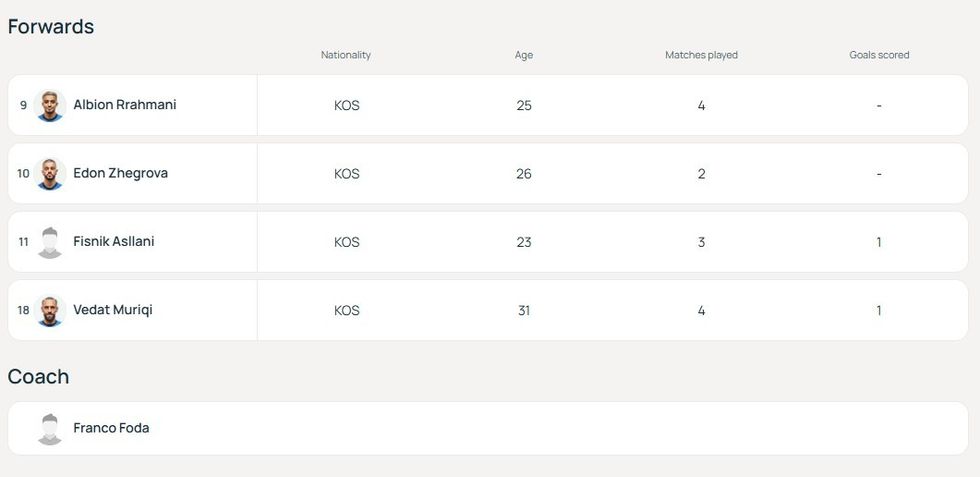
Task: Open Vedat Muriqi's player profile
Action: click(110, 310)
